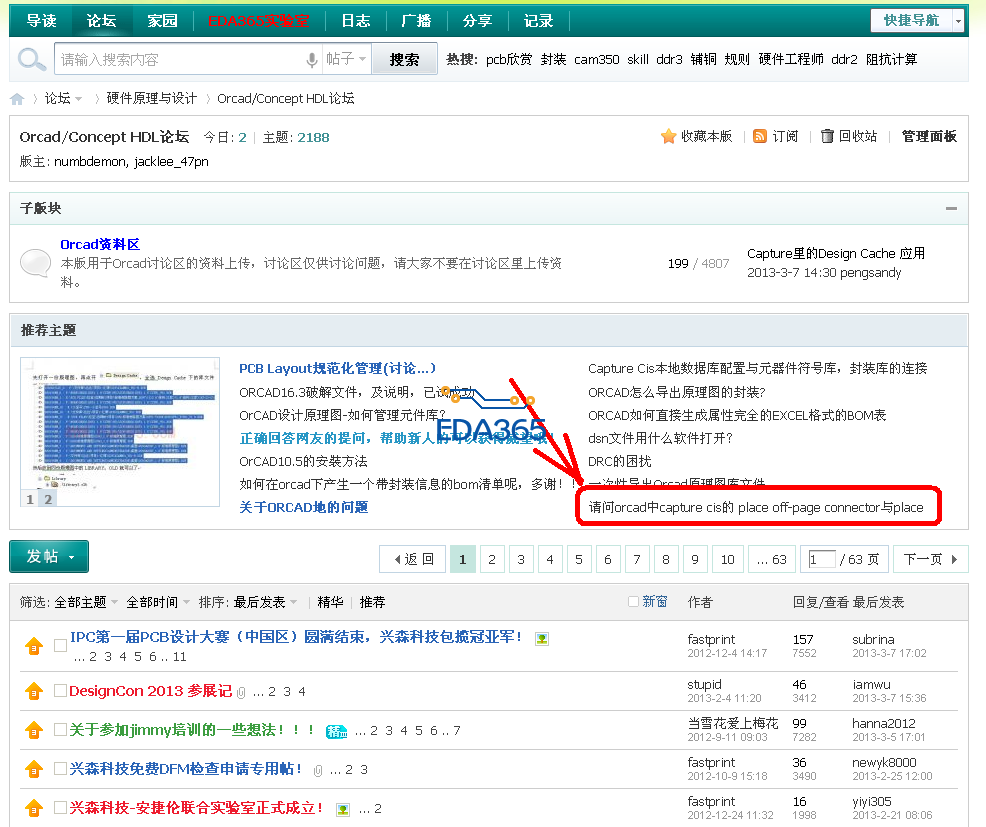Screen dimensions: 986x827
Task: Open the 快捷导航 dropdown
Action: [x=917, y=21]
